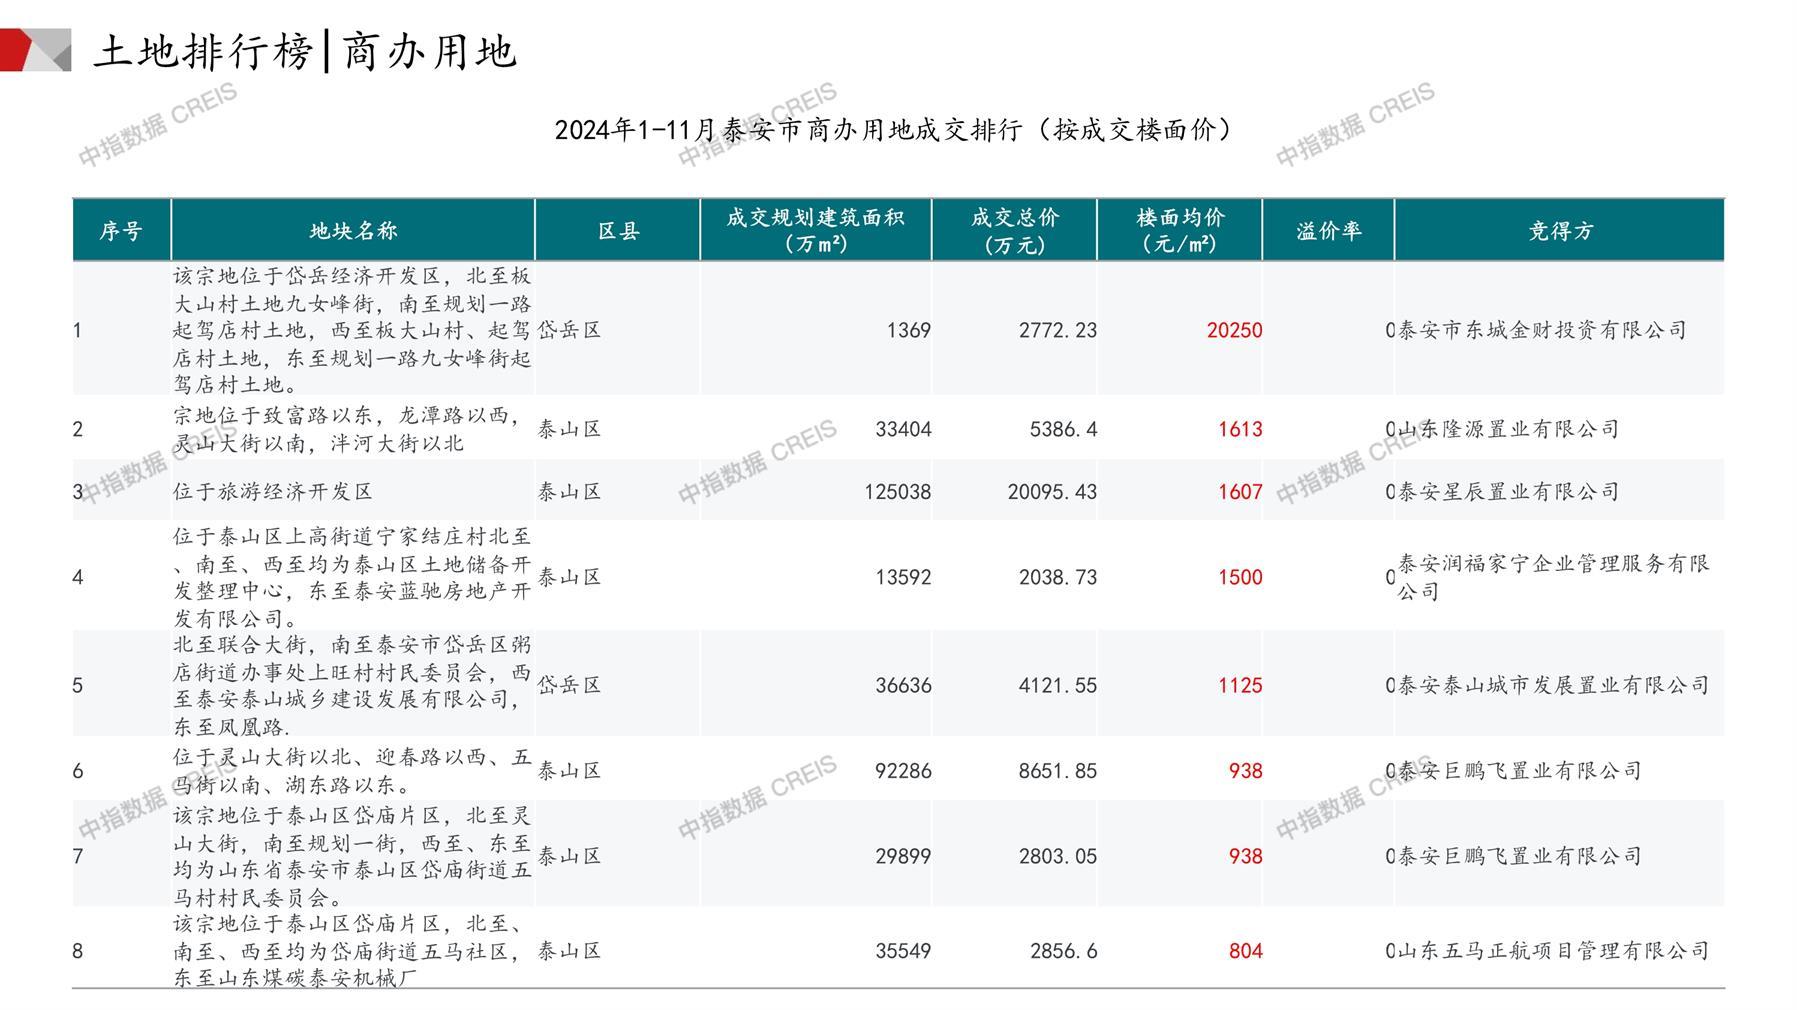Select the red floor price value 20250
The height and width of the screenshot is (1010, 1797).
(x=1234, y=330)
